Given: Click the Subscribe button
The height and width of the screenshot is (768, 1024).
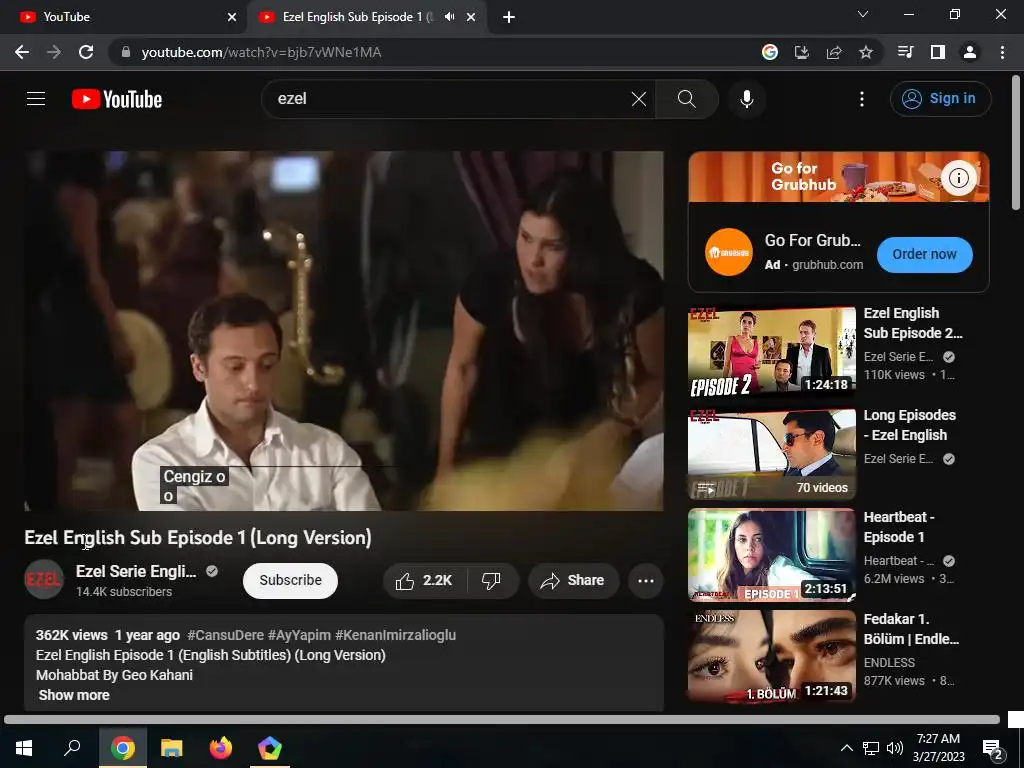Looking at the screenshot, I should pyautogui.click(x=291, y=580).
